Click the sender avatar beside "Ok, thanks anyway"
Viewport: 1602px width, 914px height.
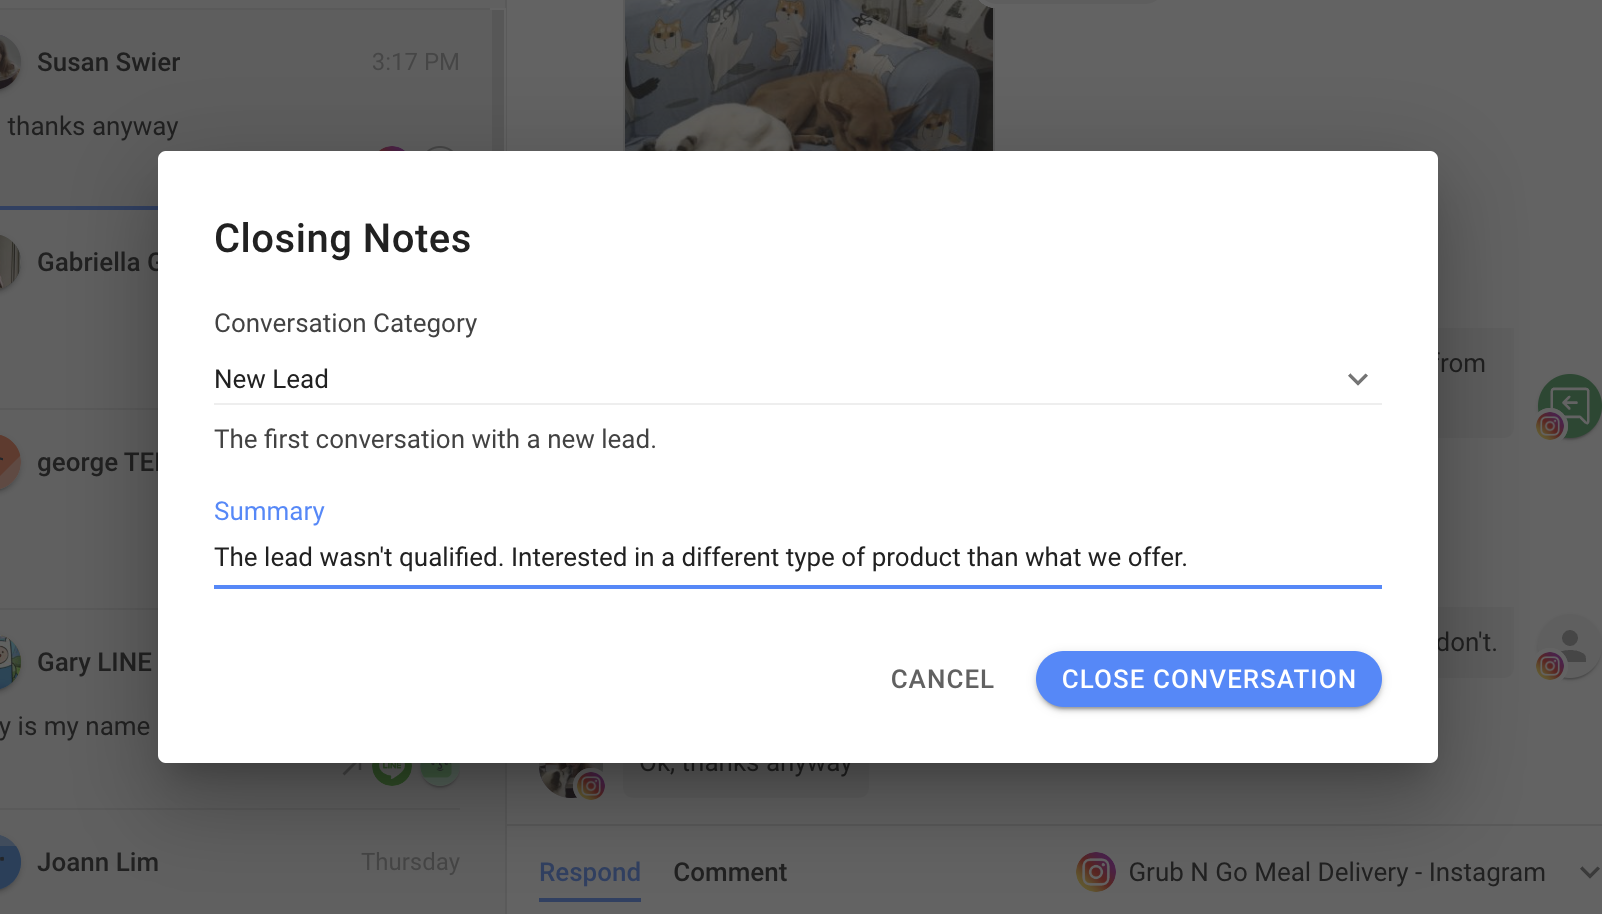(x=568, y=776)
